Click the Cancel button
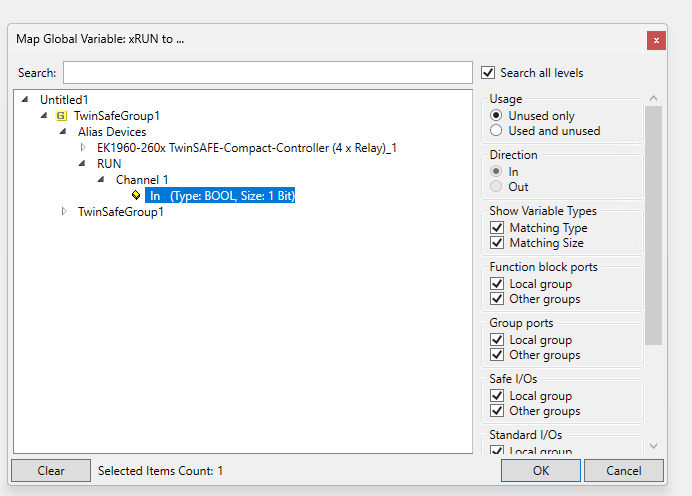692x496 pixels. pos(624,471)
